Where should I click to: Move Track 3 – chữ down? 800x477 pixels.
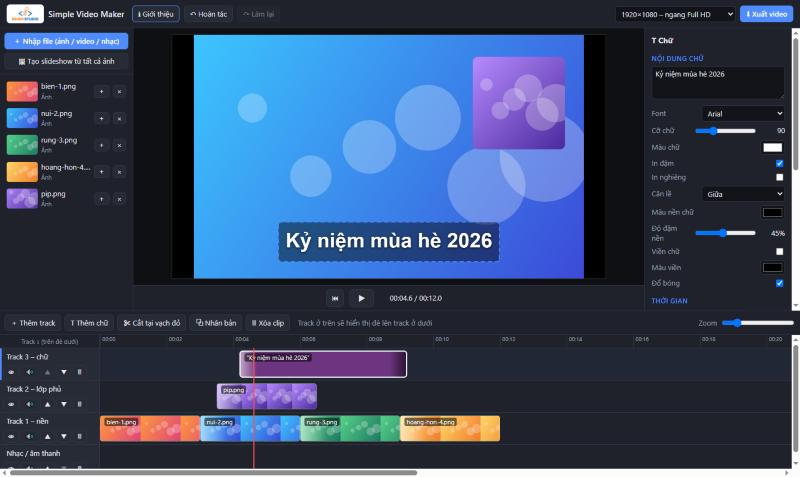coord(63,372)
